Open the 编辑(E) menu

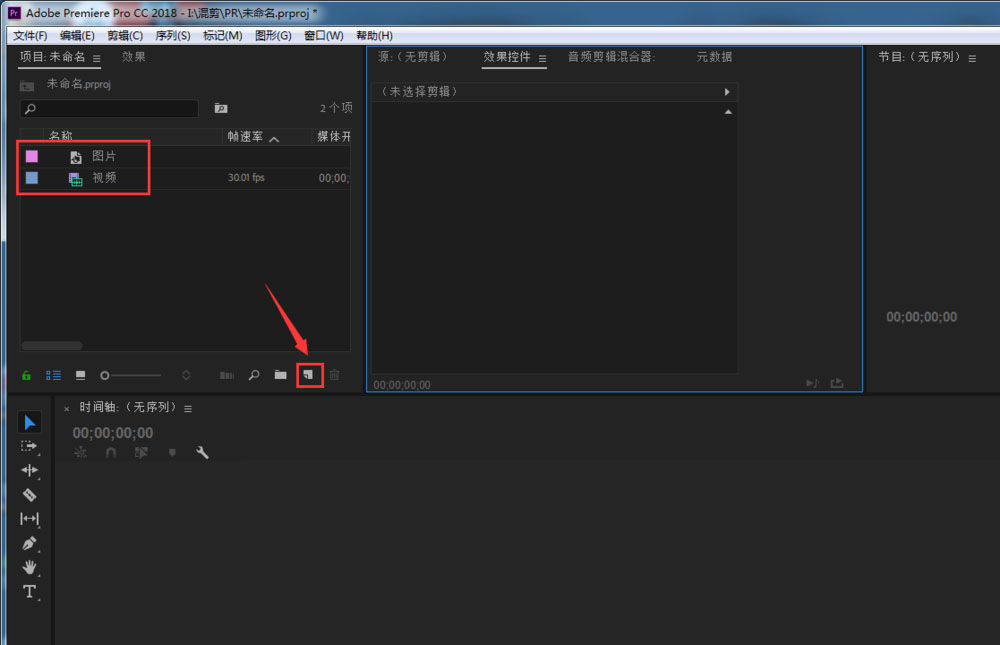coord(77,36)
